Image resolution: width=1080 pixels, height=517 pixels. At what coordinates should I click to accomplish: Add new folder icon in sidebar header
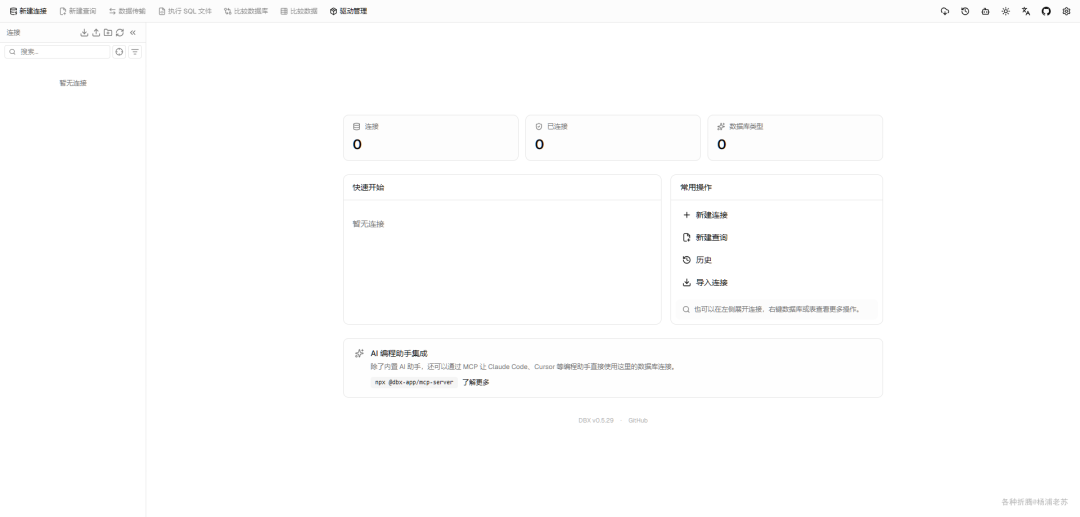tap(108, 32)
